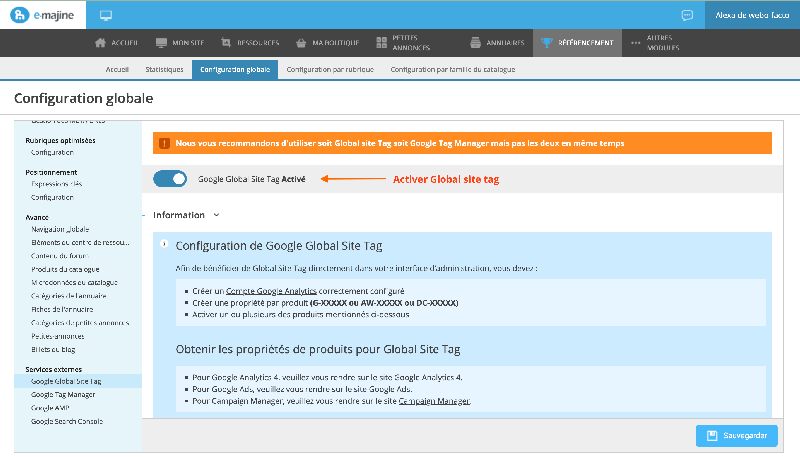The image size is (800, 457).
Task: Open Ma Boutique menu
Action: tap(328, 43)
